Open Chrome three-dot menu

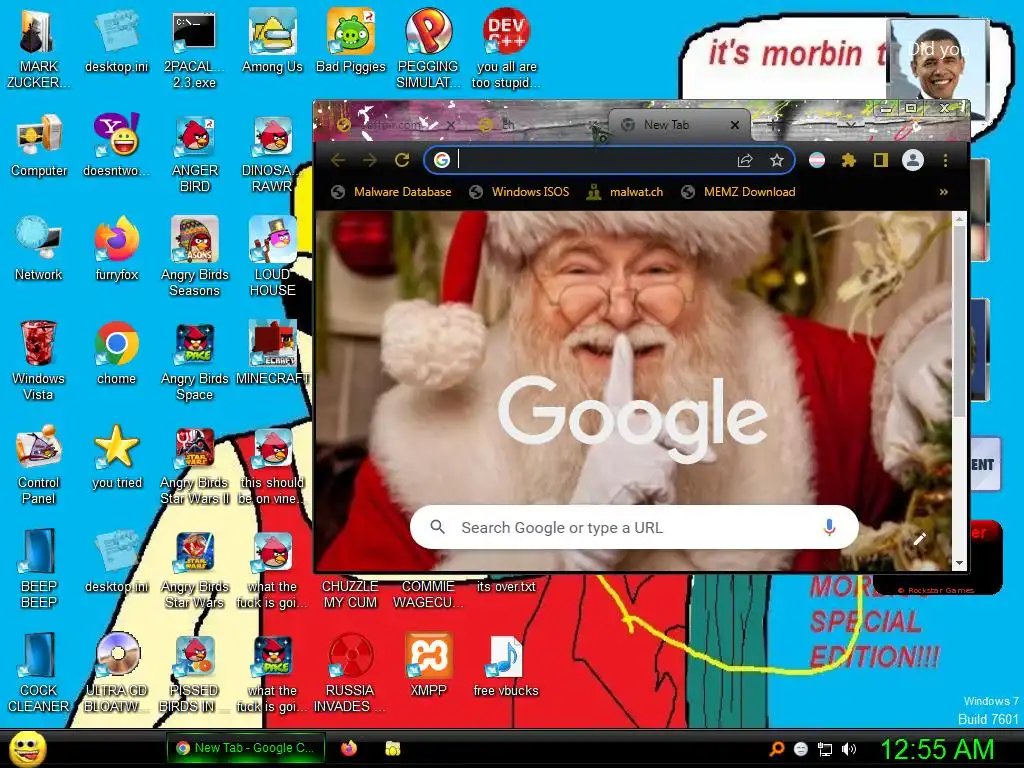pyautogui.click(x=945, y=160)
